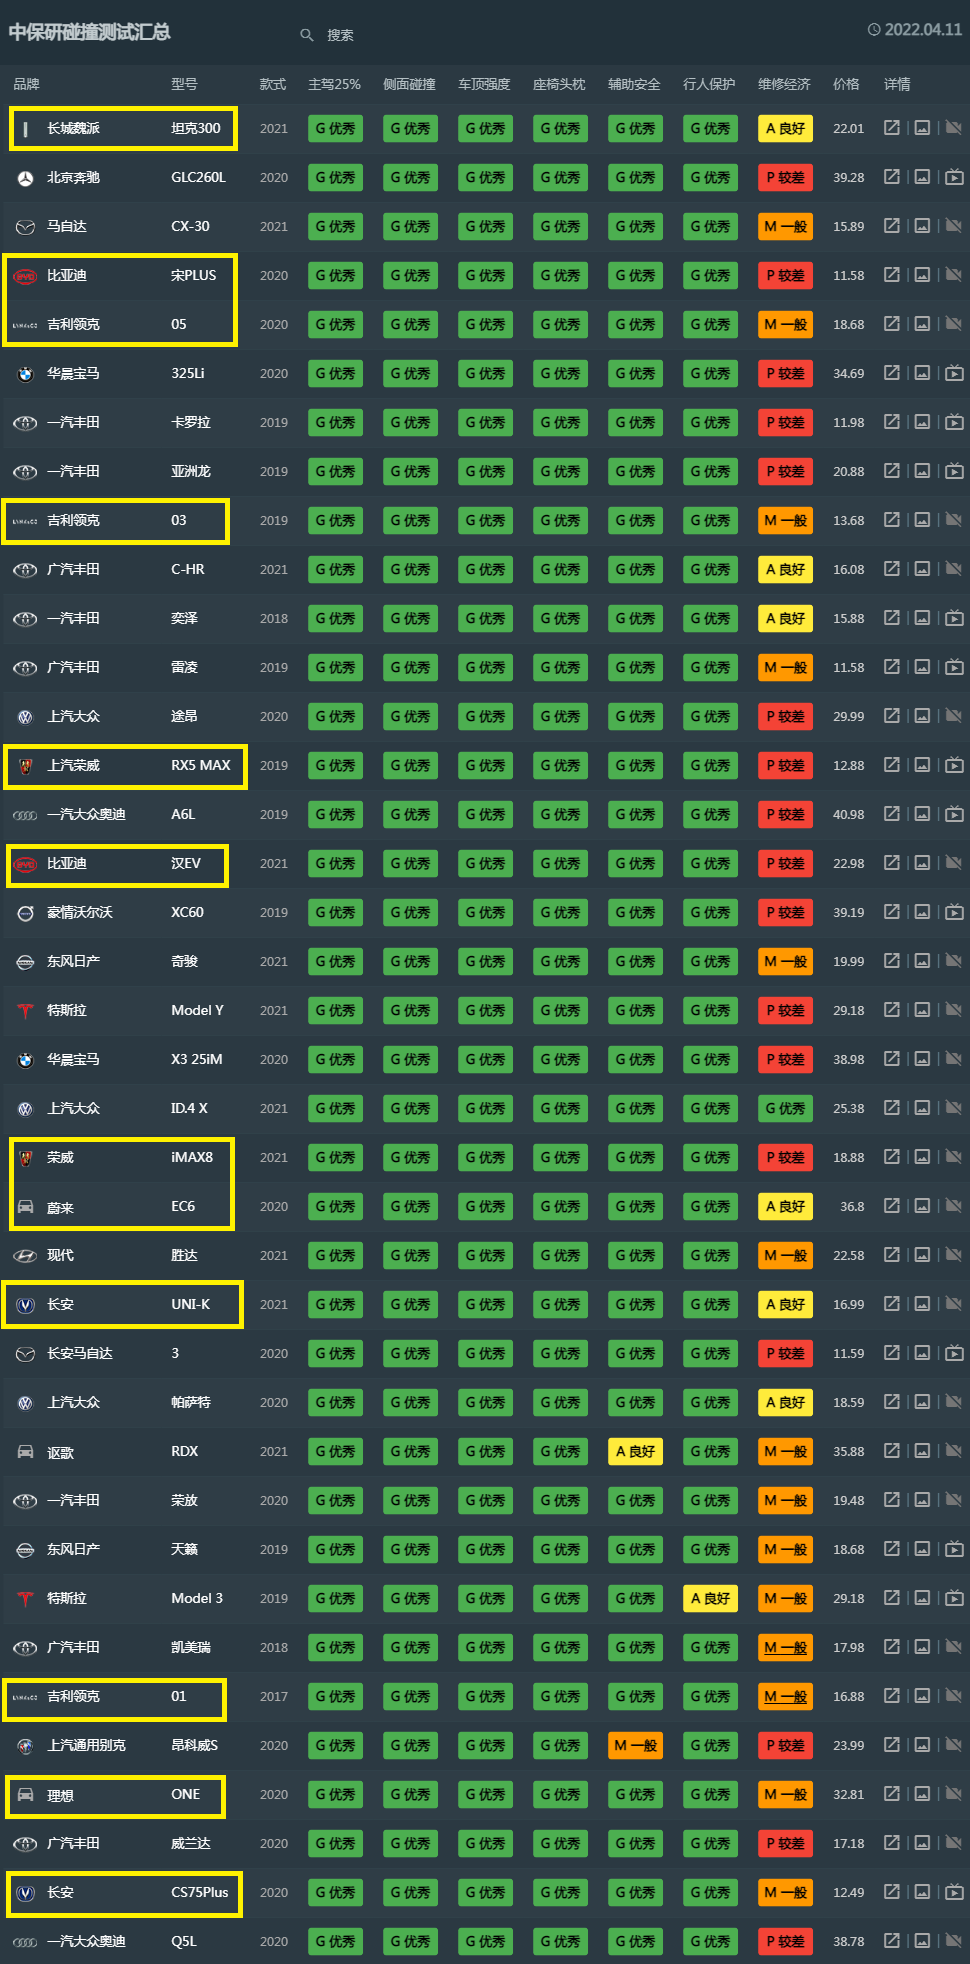Click the M 一般 repair badge for CX-30
The height and width of the screenshot is (1964, 970).
pos(785,226)
